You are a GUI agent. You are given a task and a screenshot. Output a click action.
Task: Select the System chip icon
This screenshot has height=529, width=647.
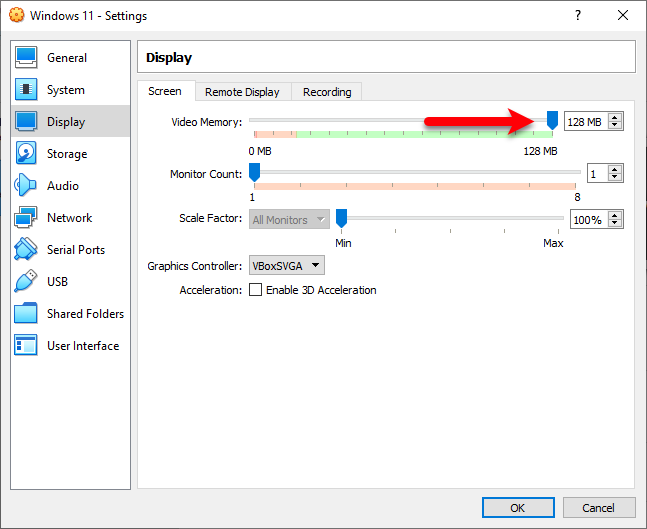click(26, 90)
